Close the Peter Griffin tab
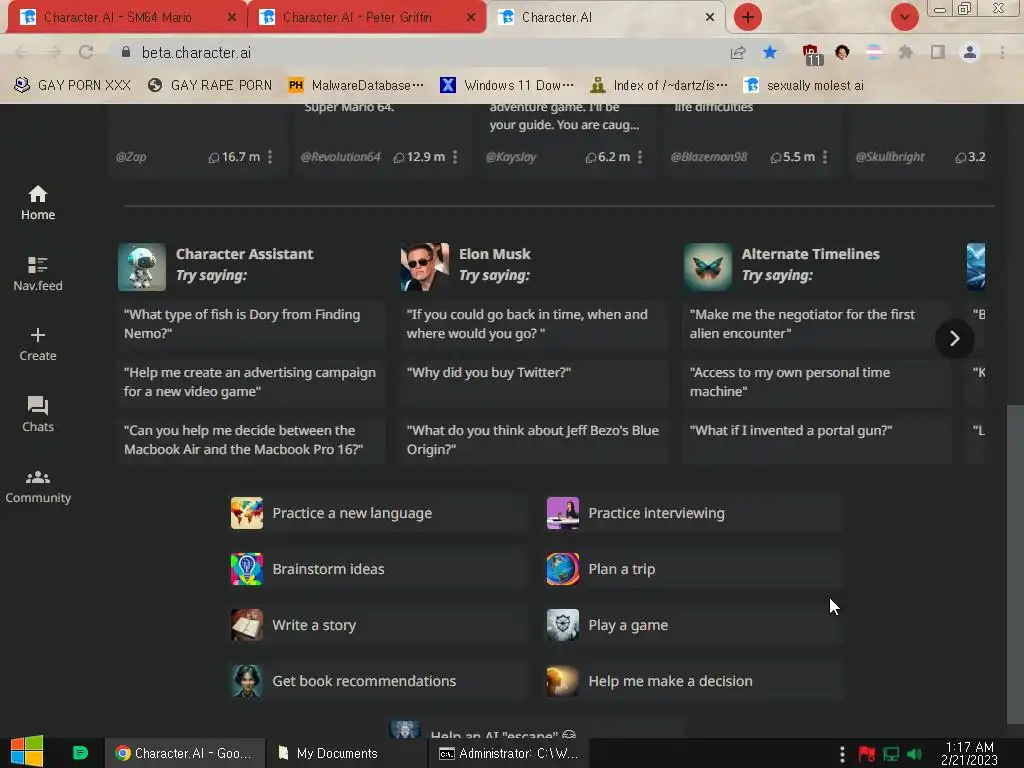The width and height of the screenshot is (1024, 768). [x=471, y=18]
